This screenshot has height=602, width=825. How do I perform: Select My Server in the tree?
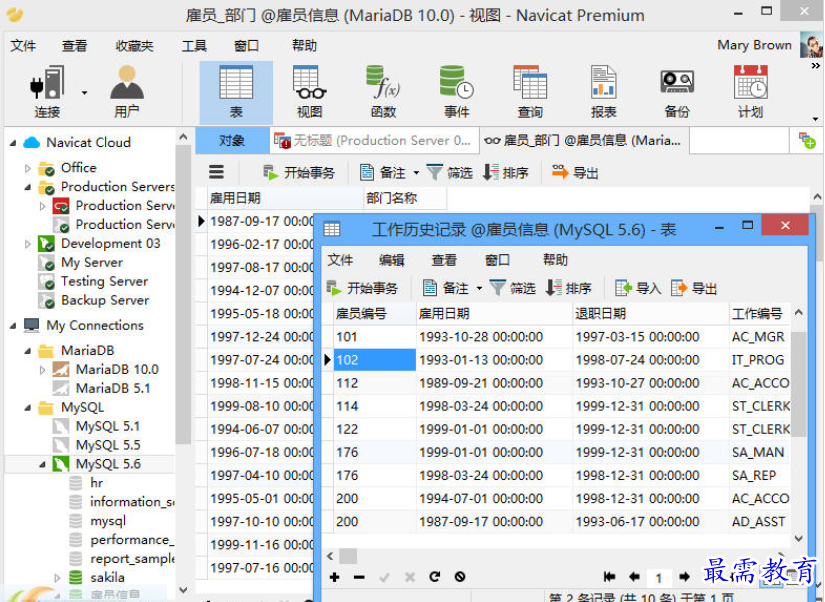pos(92,262)
